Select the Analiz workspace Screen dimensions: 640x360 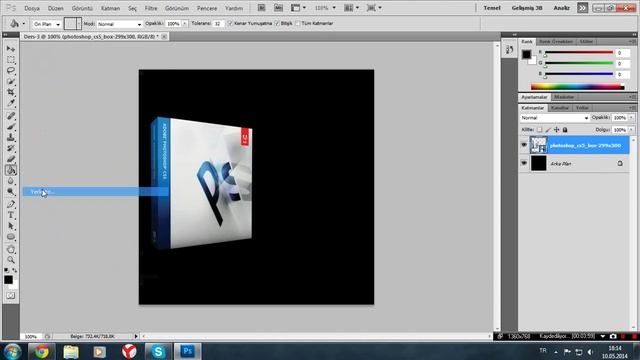pyautogui.click(x=562, y=8)
